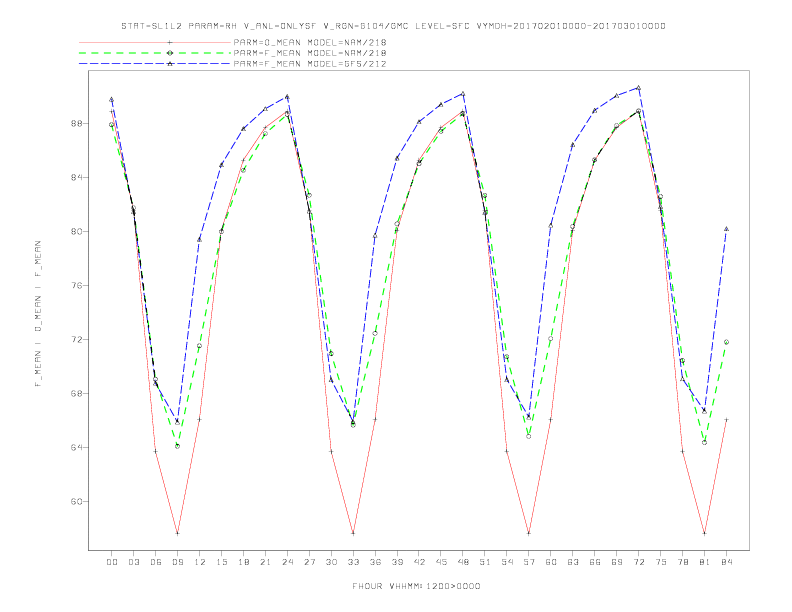Click y-axis tick label 88
The image size is (792, 612).
pos(75,123)
